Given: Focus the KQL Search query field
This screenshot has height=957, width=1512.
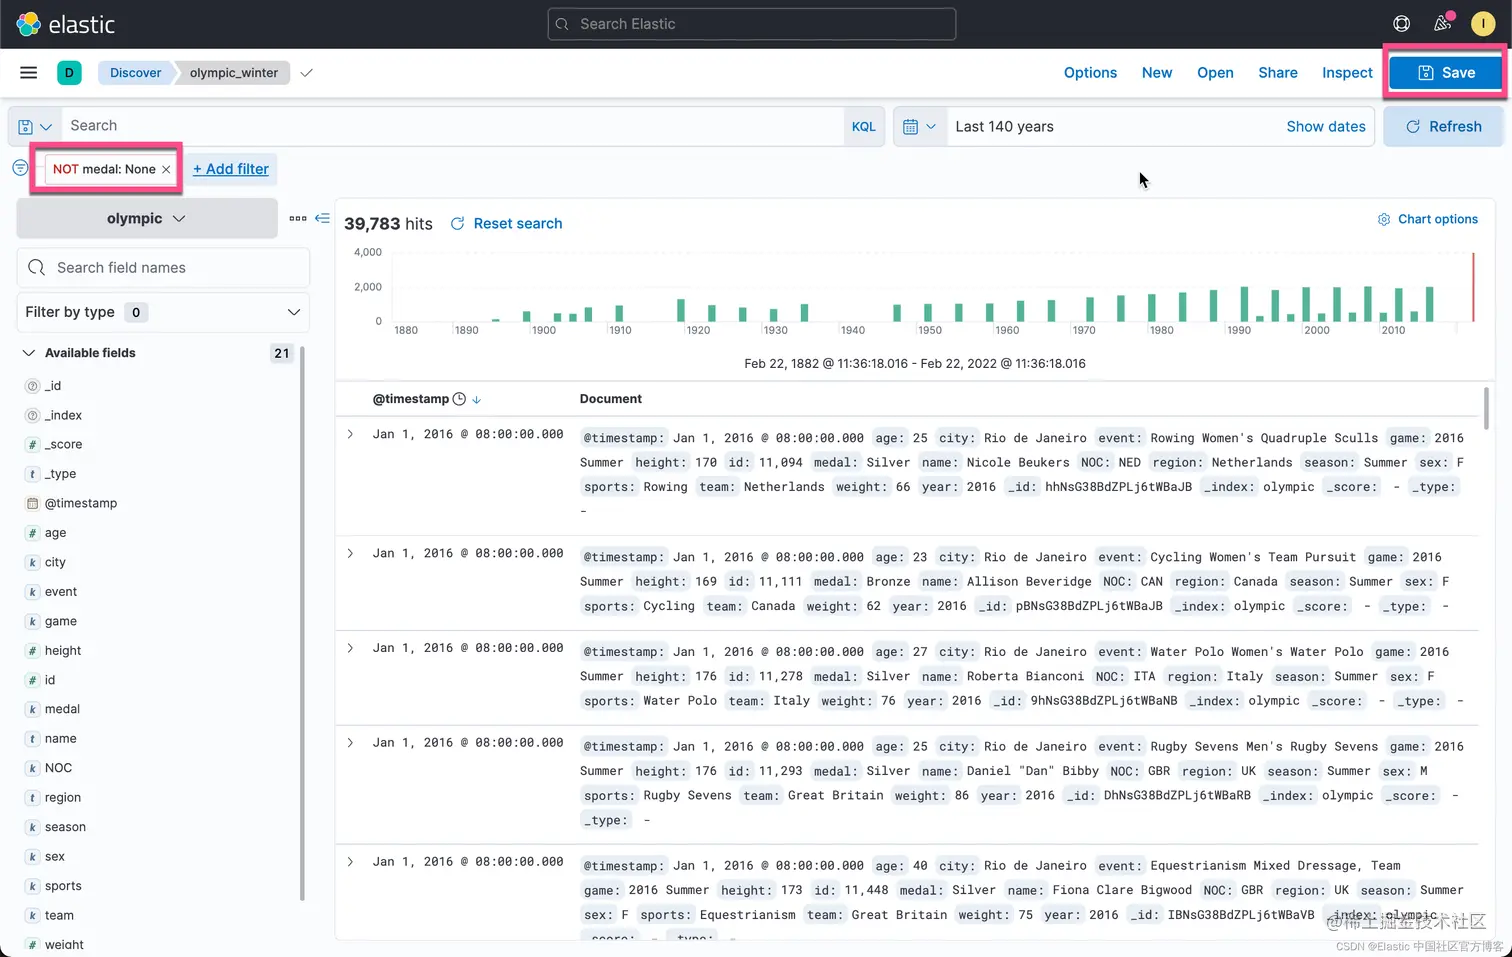Looking at the screenshot, I should click(x=453, y=126).
